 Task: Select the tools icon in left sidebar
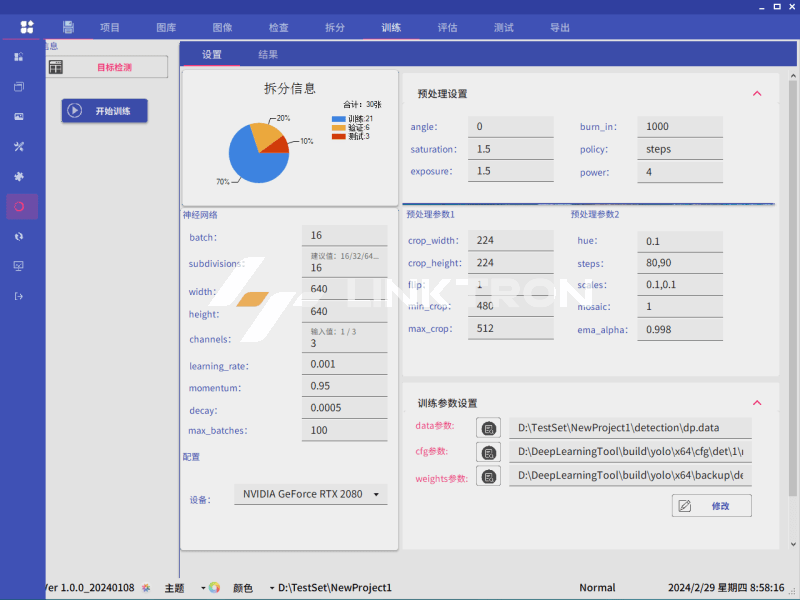pyautogui.click(x=19, y=147)
